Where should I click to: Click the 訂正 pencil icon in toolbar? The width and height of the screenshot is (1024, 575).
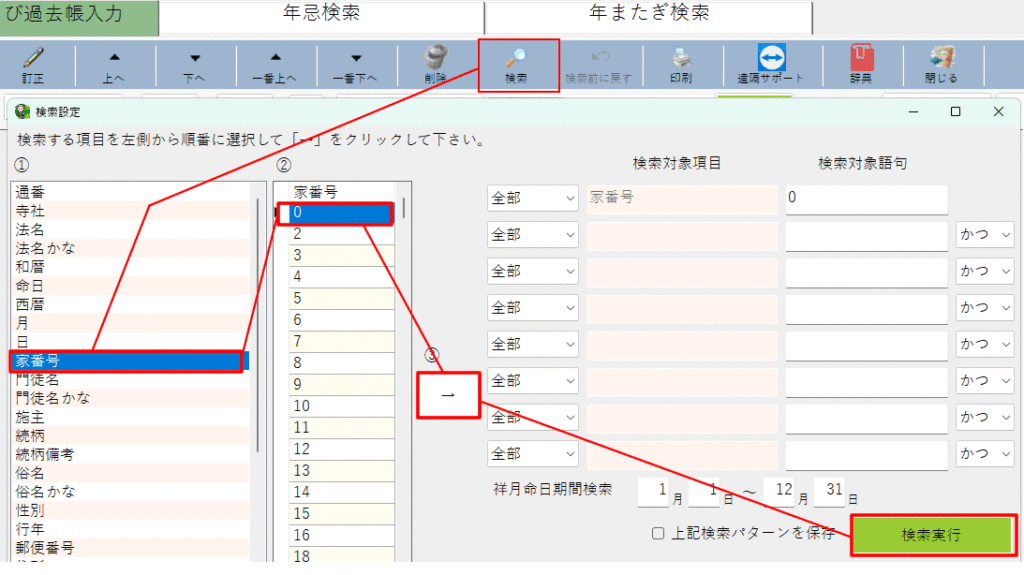[x=33, y=60]
